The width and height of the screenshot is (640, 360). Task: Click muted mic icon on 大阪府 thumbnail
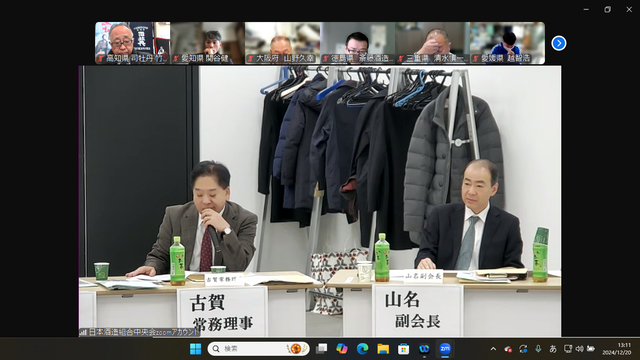coord(251,59)
